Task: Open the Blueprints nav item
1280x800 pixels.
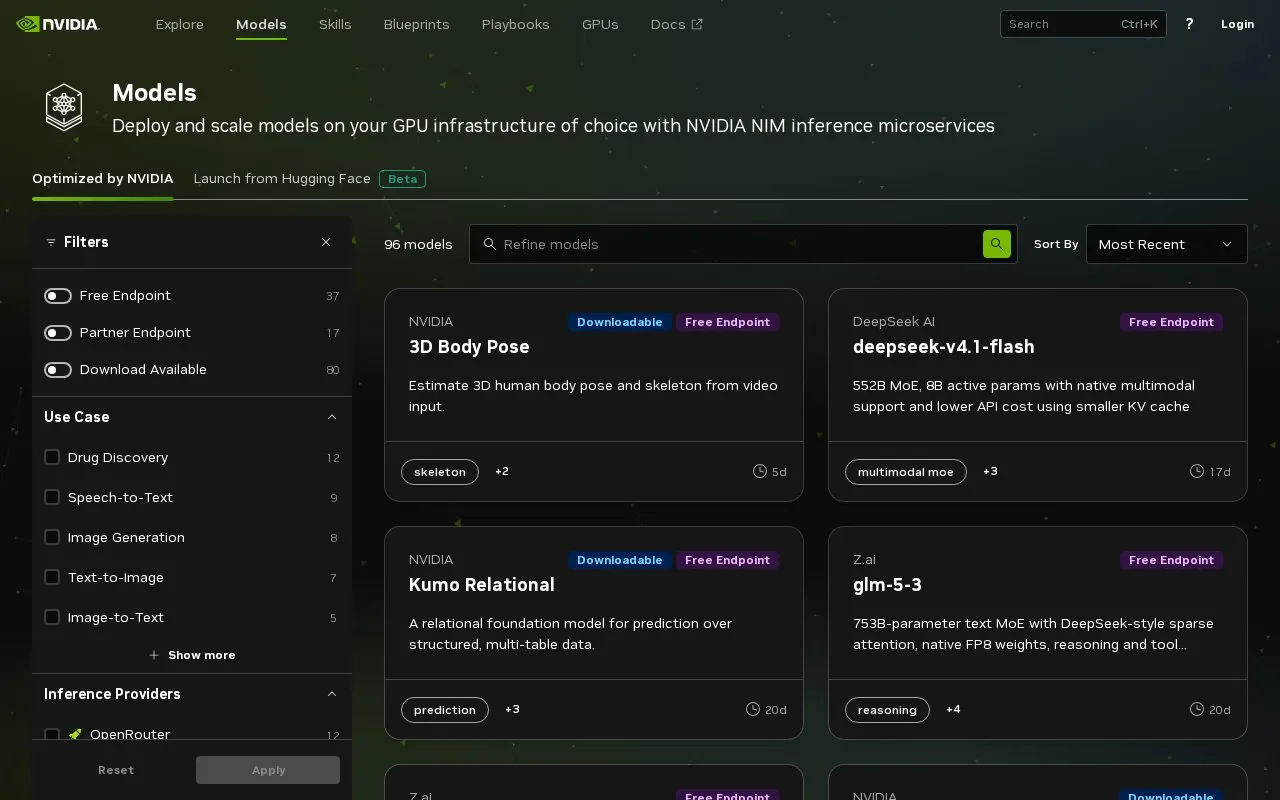Action: 416,24
